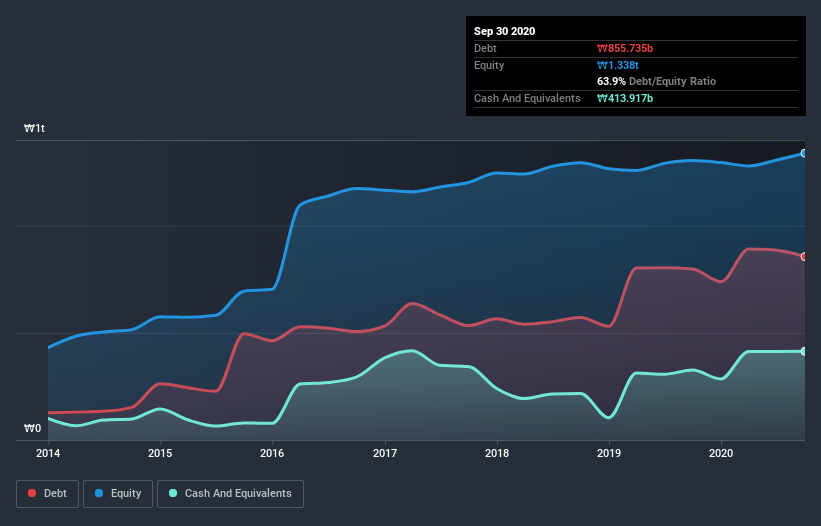Click the 63.9% Debt/Equity Ratio text
Viewport: 821px width, 526px height.
(657, 82)
